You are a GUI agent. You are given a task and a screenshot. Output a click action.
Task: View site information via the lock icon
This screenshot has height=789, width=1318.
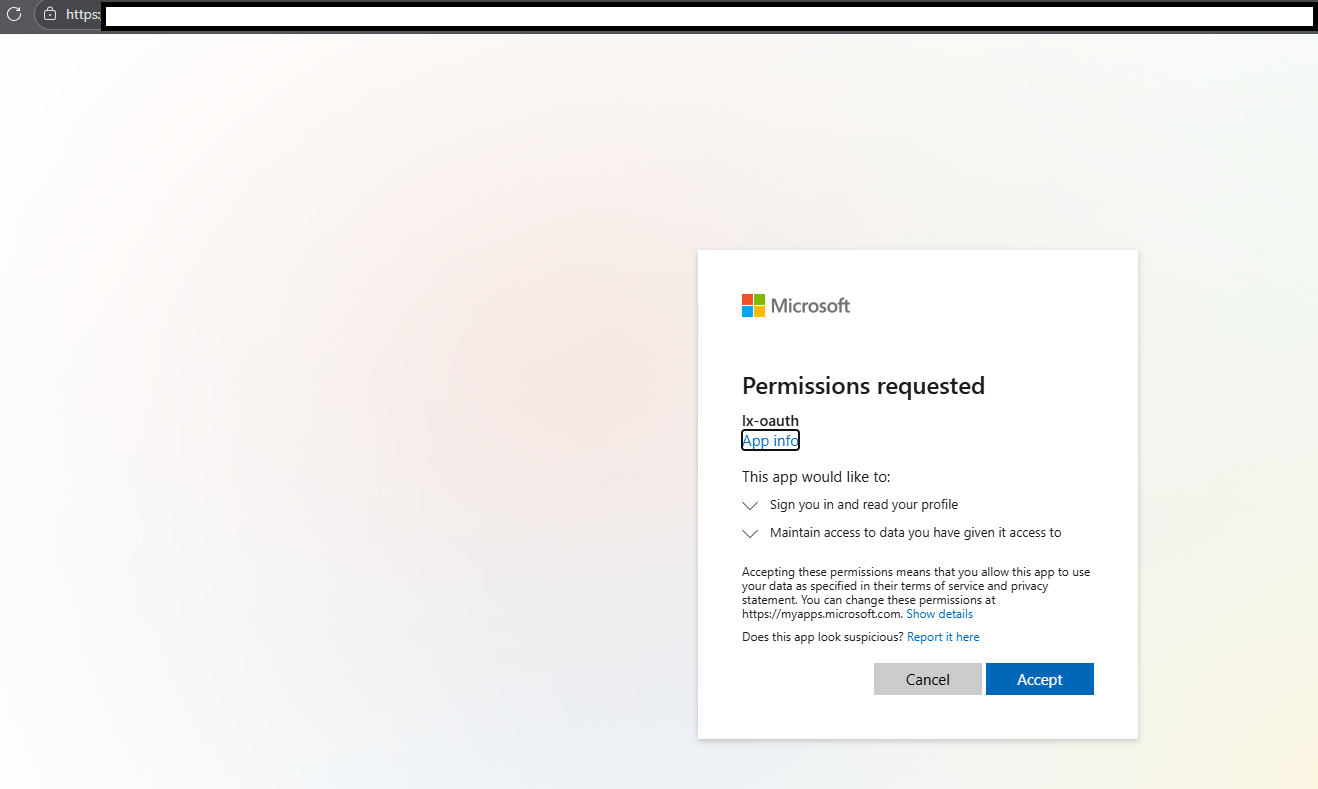50,14
